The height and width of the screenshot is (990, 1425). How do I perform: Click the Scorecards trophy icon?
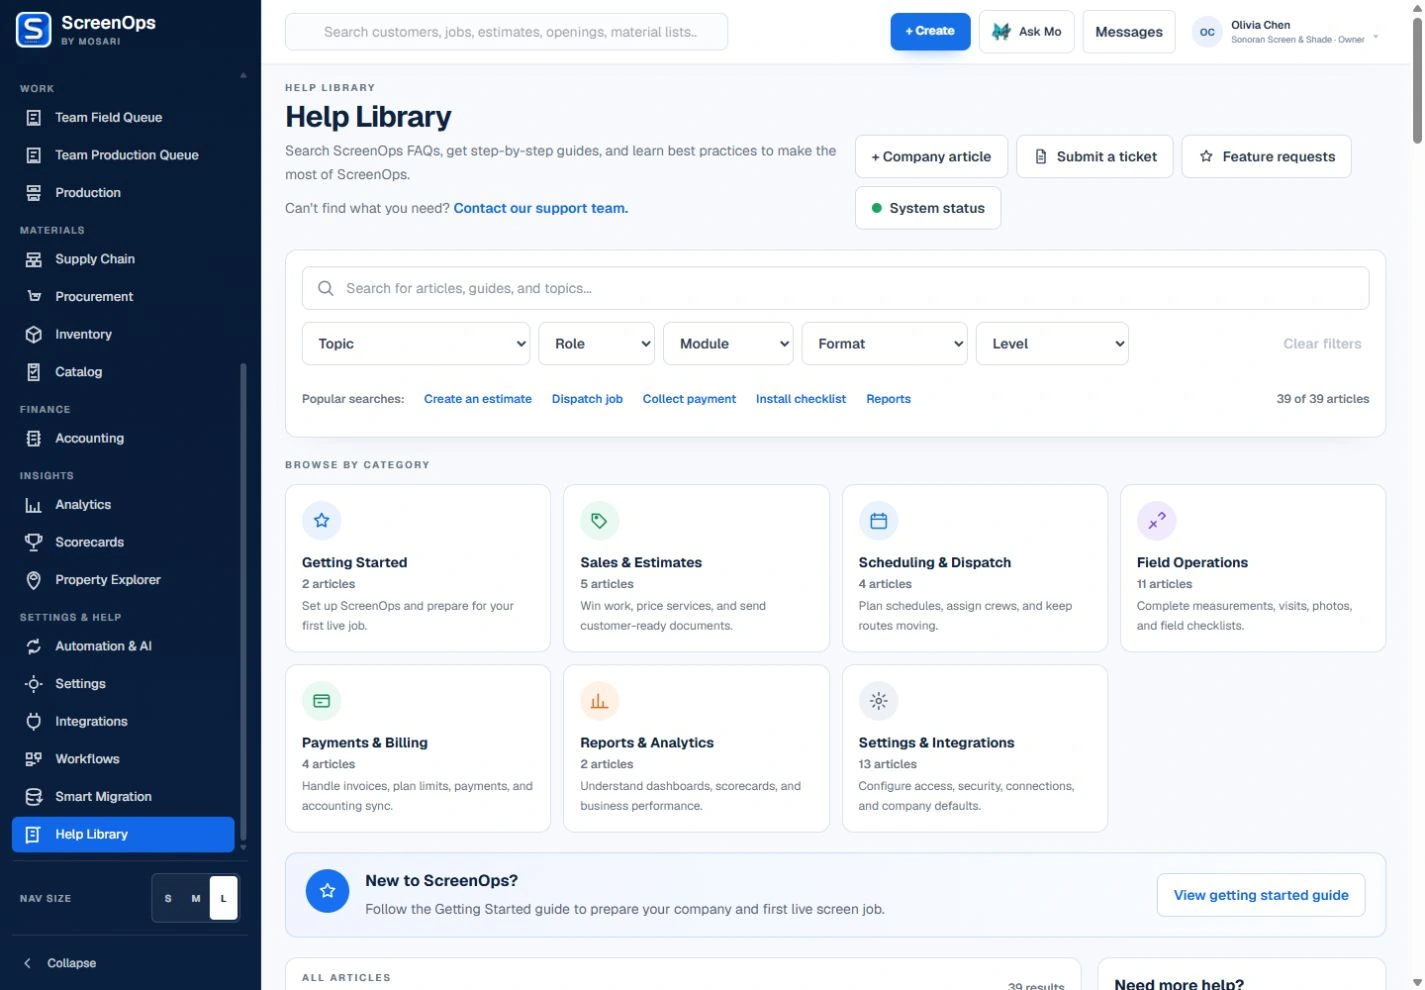pyautogui.click(x=33, y=542)
